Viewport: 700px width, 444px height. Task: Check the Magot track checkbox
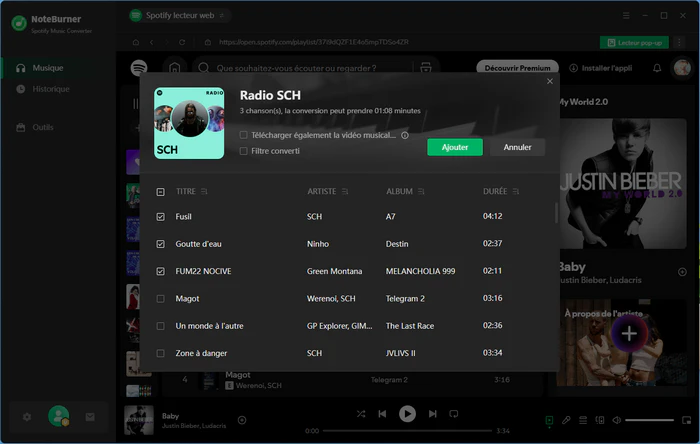[x=161, y=299]
